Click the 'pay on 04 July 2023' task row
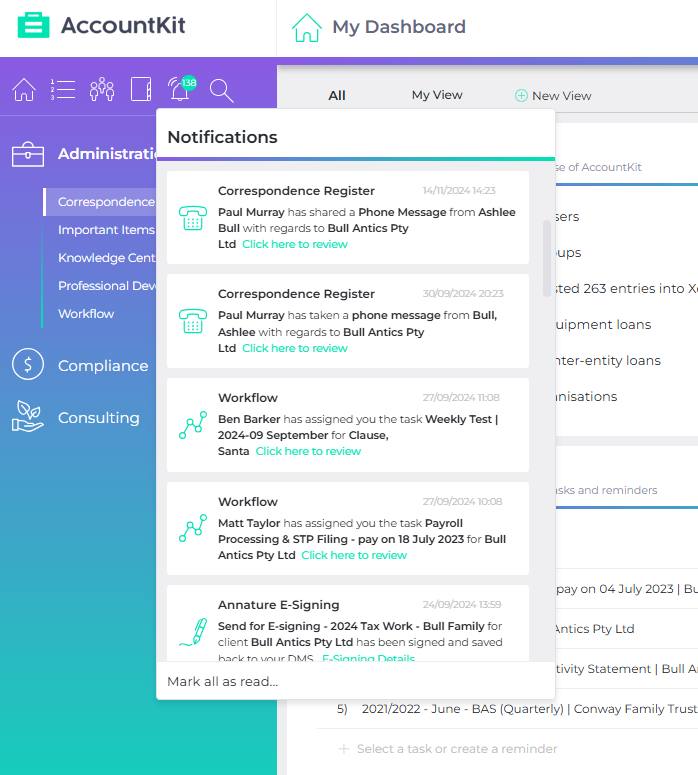This screenshot has height=775, width=698. 626,589
